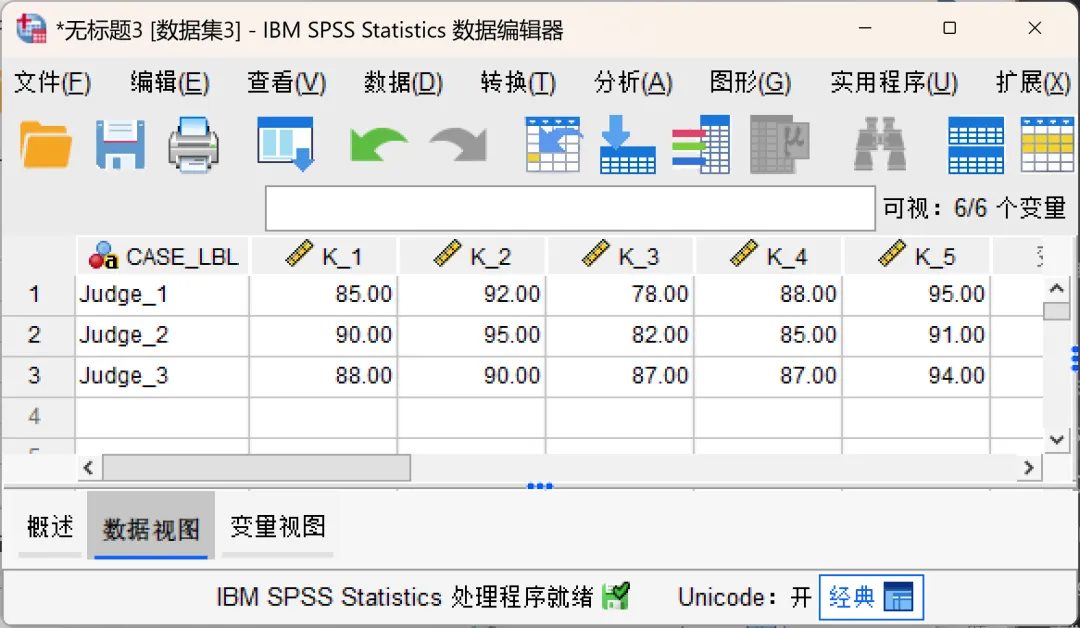Open a data file with folder icon
Viewport: 1080px width, 628px height.
(x=46, y=145)
